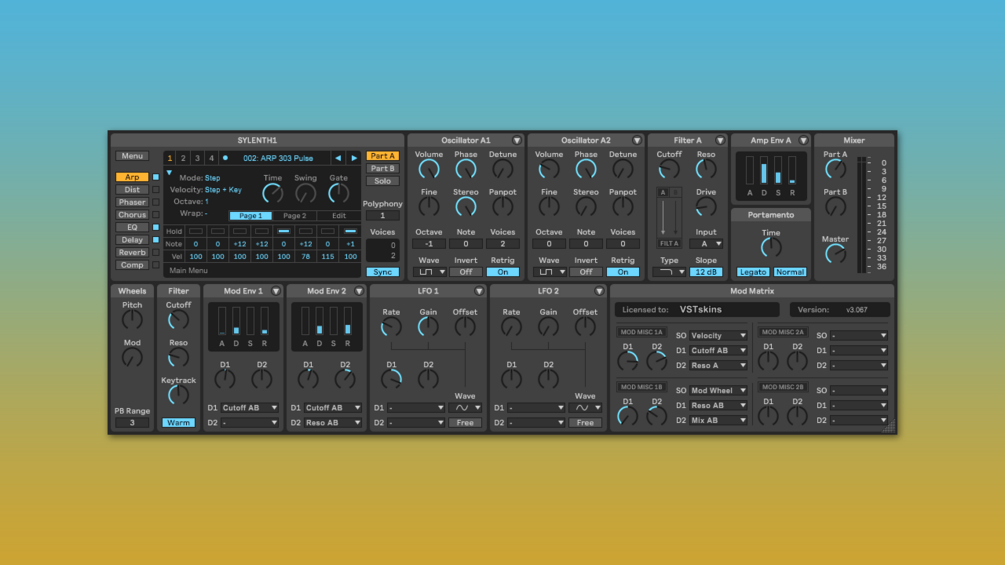The width and height of the screenshot is (1005, 565).
Task: Adjust the Oscillator A1 Stereo knob
Action: pyautogui.click(x=465, y=207)
